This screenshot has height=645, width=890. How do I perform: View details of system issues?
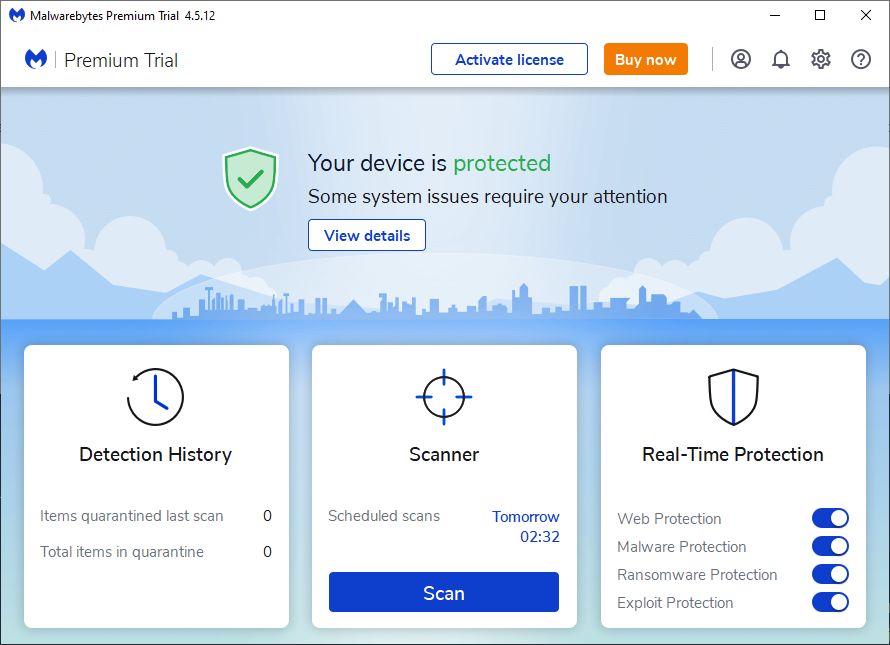coord(367,235)
